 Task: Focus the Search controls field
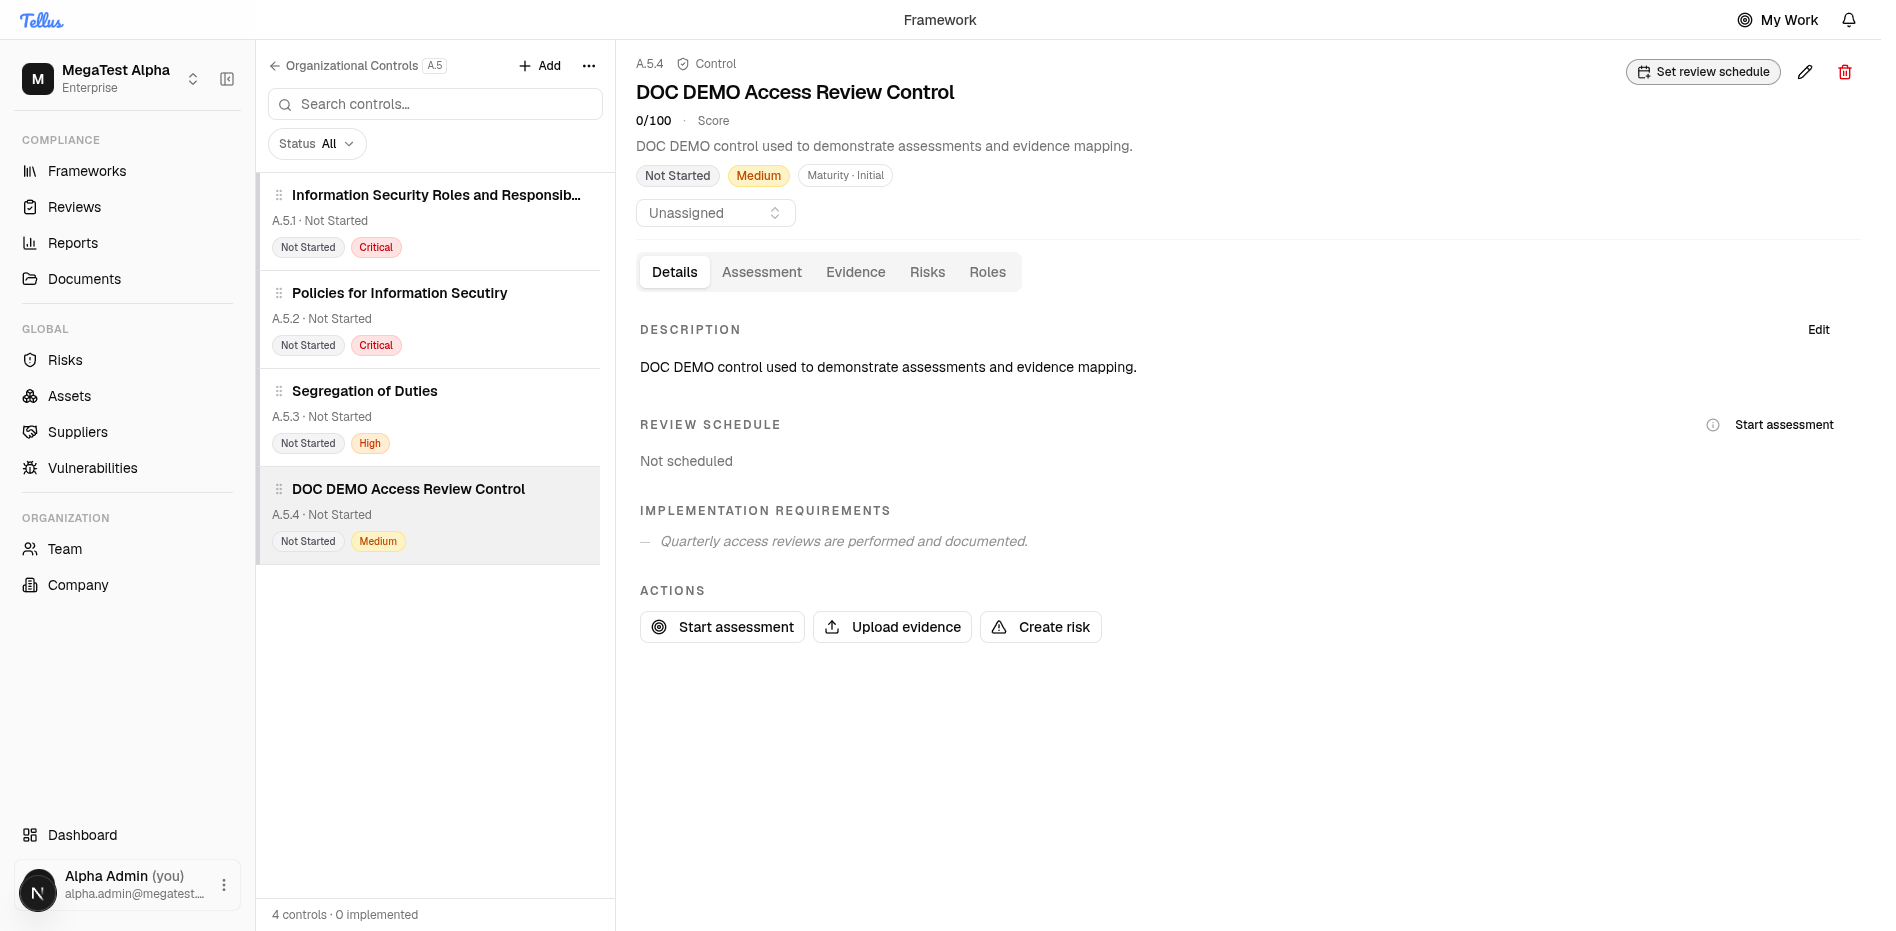435,104
